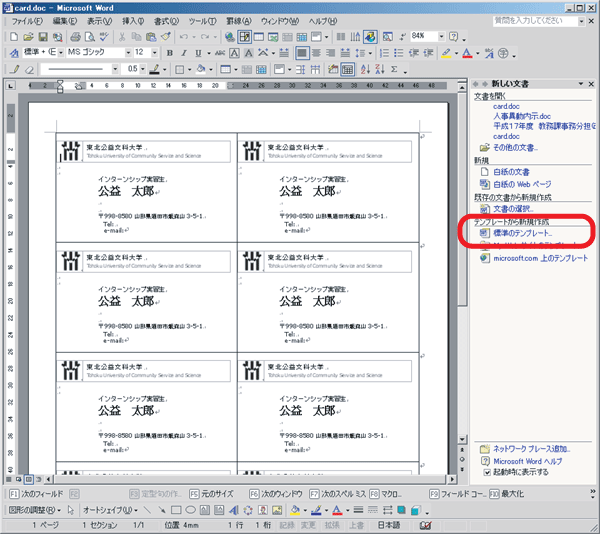Open Print Preview from the toolbar
Viewport: 600px width, 534px height.
[x=90, y=37]
